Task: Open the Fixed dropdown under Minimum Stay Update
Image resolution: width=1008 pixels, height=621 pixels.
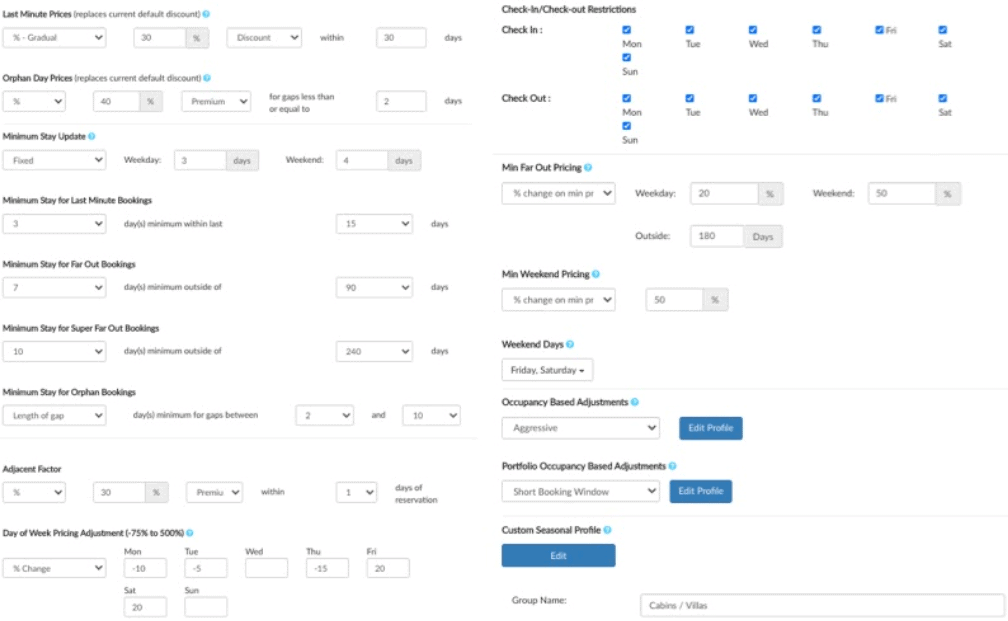Action: (x=55, y=160)
